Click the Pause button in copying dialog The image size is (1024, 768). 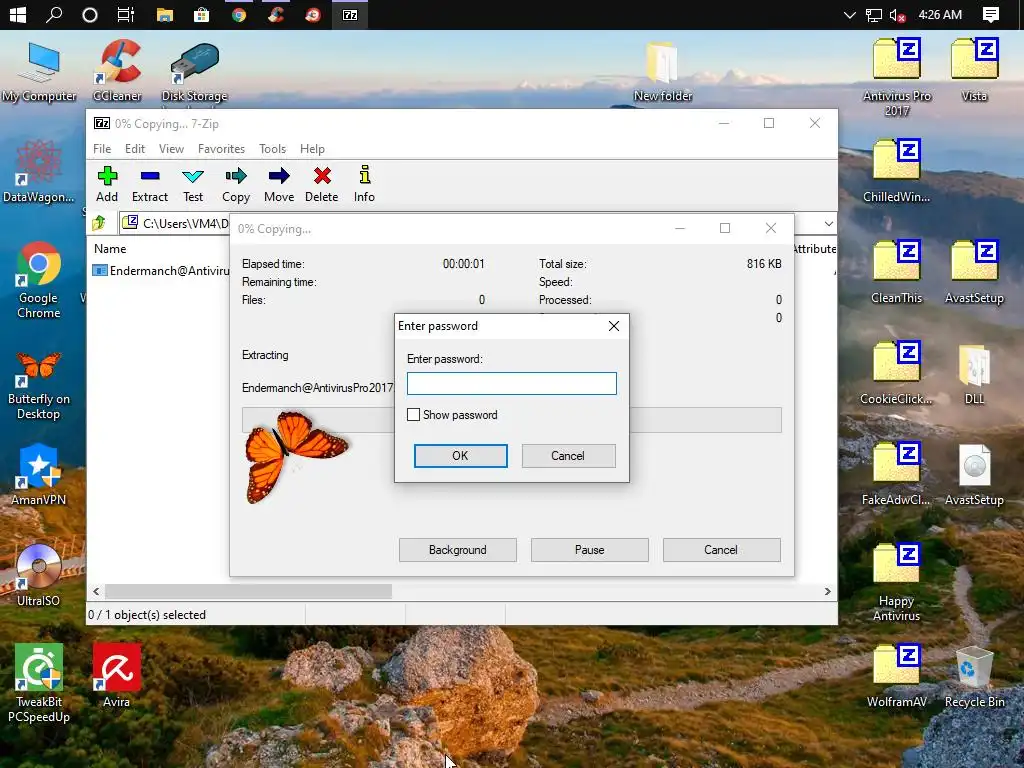click(x=590, y=550)
